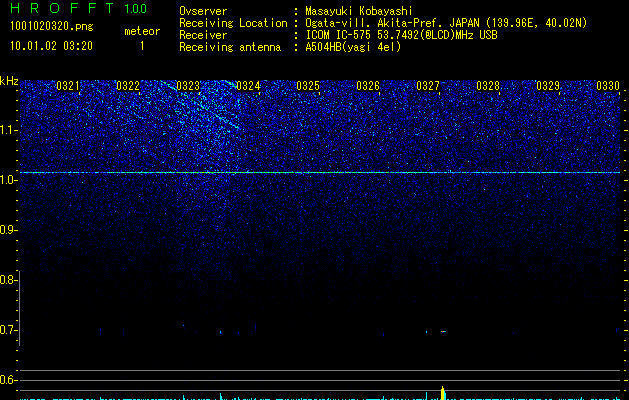Click the 0327 time marker

[x=428, y=86]
